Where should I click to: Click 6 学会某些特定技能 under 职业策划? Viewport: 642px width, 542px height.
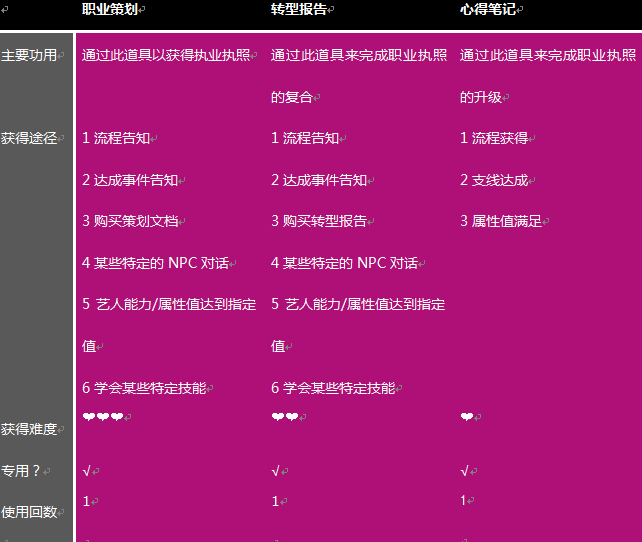point(144,388)
